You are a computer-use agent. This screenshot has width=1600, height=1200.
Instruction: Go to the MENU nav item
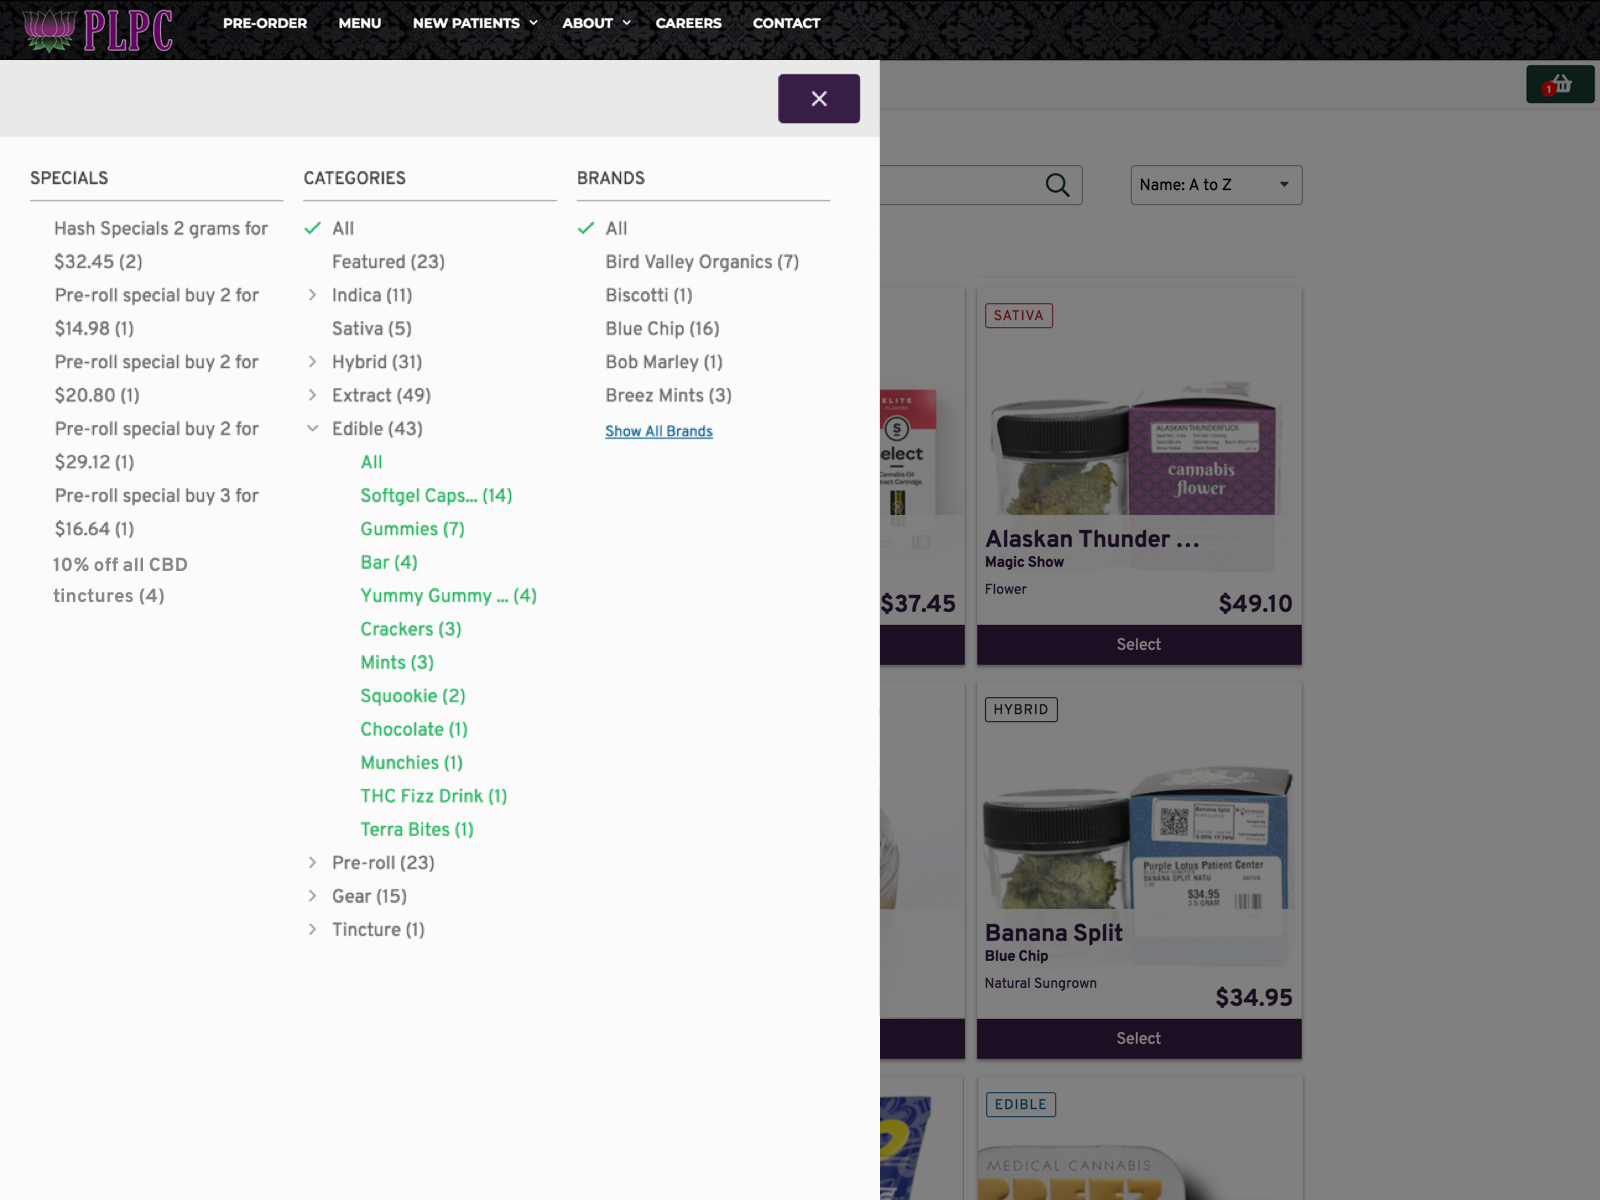tap(360, 23)
